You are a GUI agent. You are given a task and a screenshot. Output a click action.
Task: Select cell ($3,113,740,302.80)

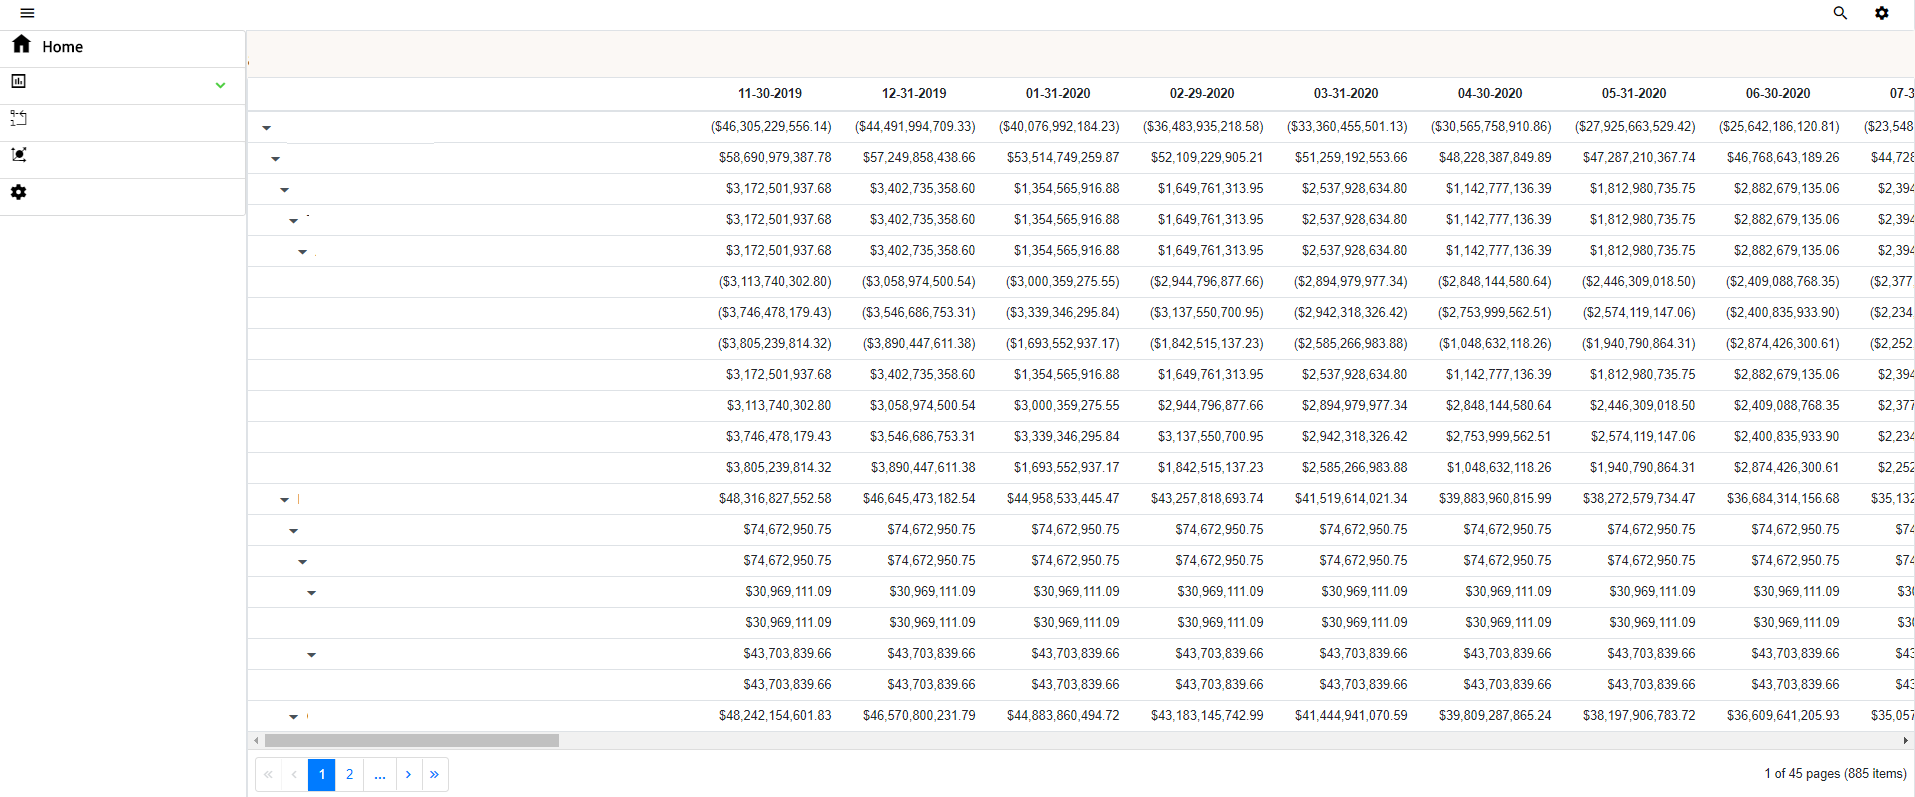(775, 282)
